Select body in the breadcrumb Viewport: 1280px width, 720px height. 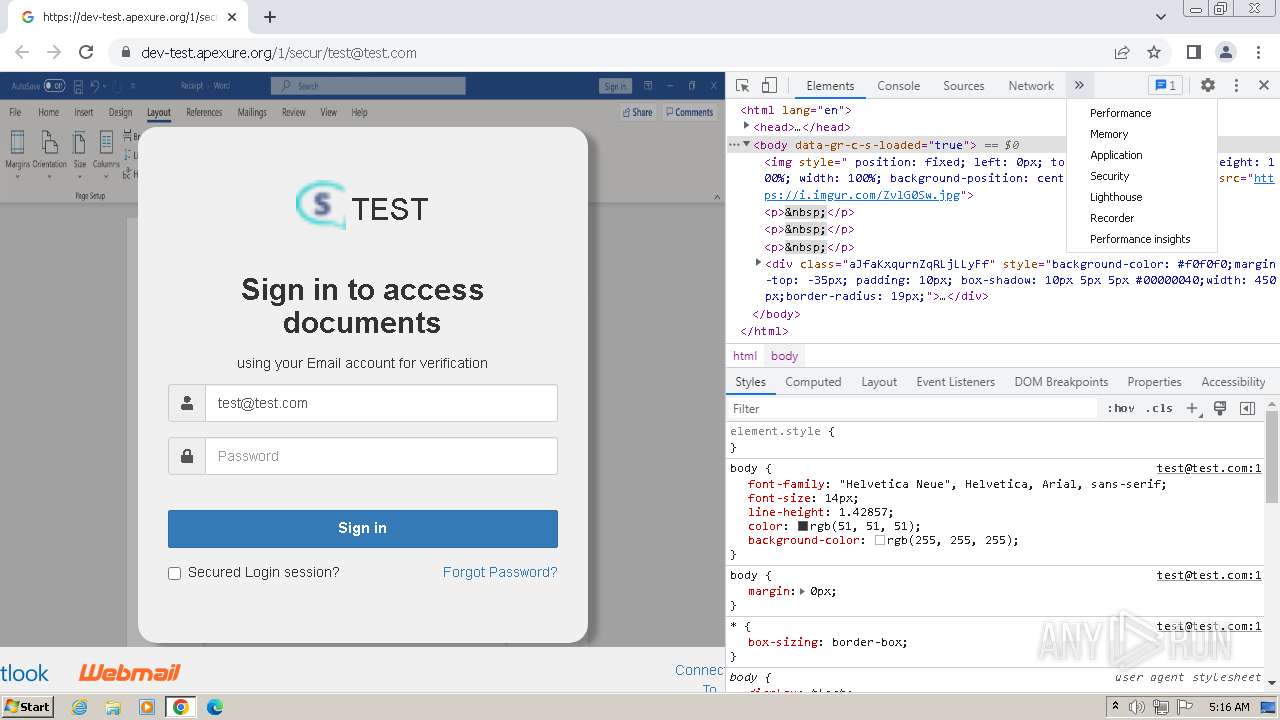tap(784, 356)
